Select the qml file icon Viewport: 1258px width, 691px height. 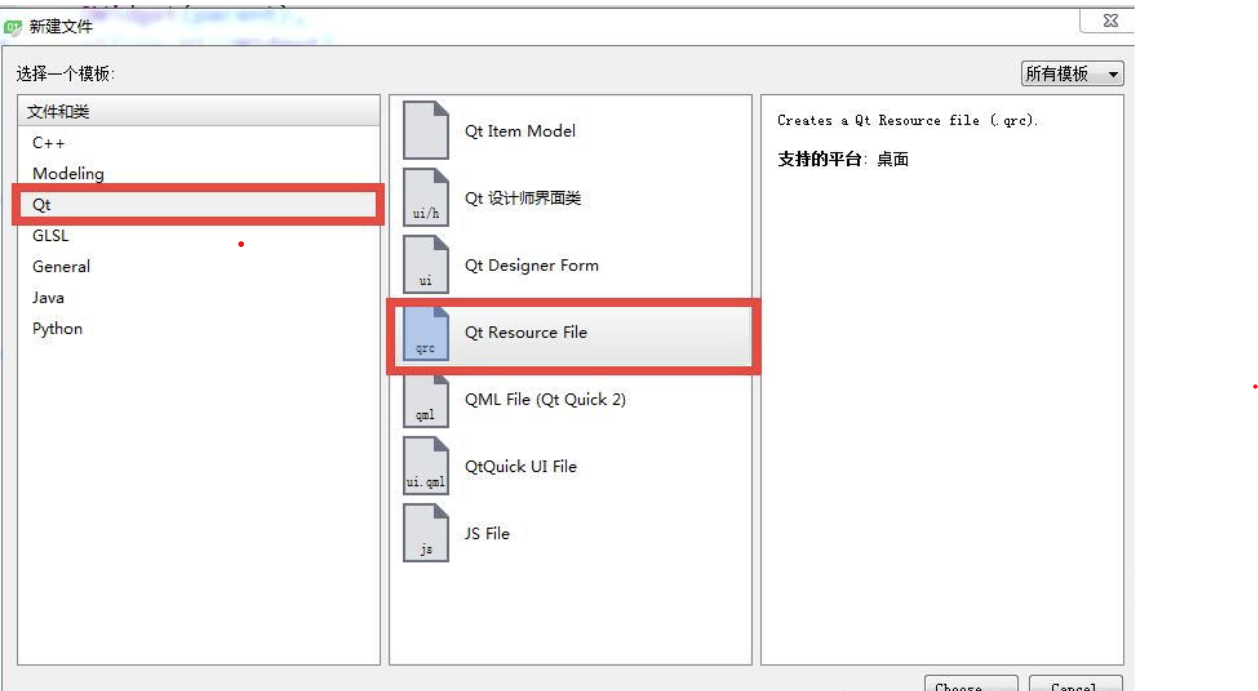coord(426,399)
